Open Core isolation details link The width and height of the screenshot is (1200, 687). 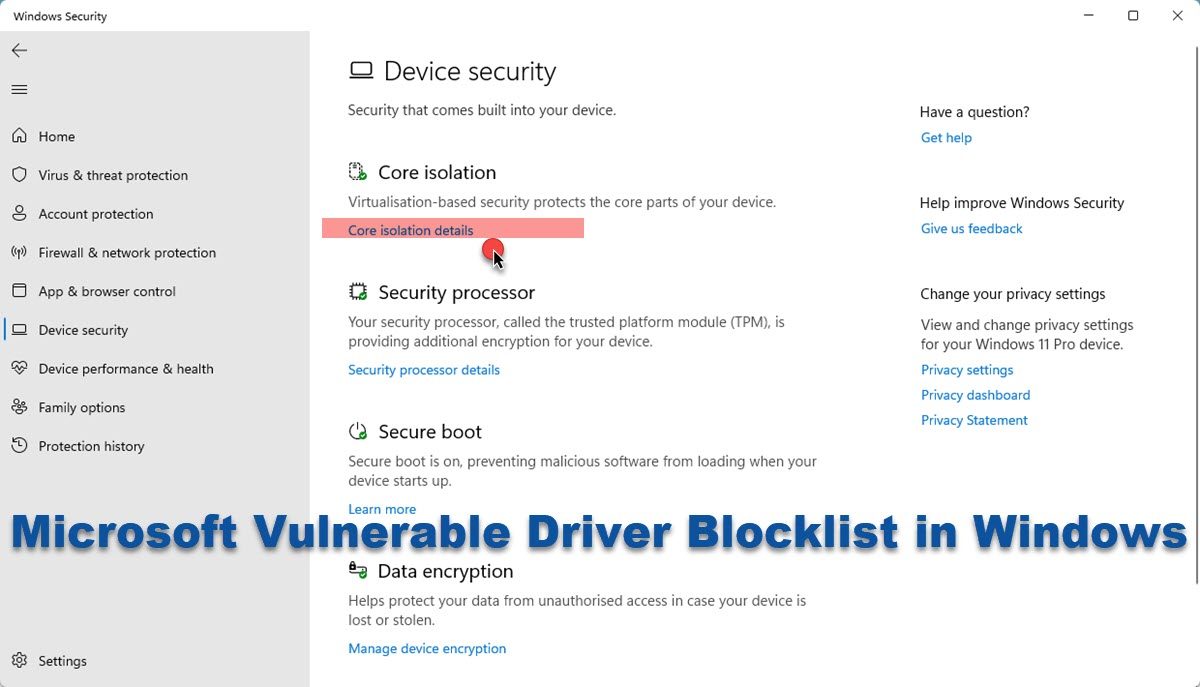[411, 230]
